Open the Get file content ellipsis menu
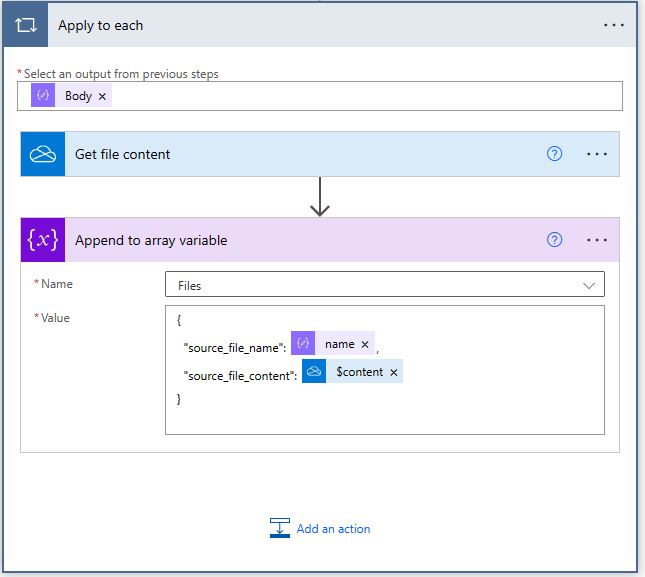Image resolution: width=645 pixels, height=577 pixels. (597, 154)
